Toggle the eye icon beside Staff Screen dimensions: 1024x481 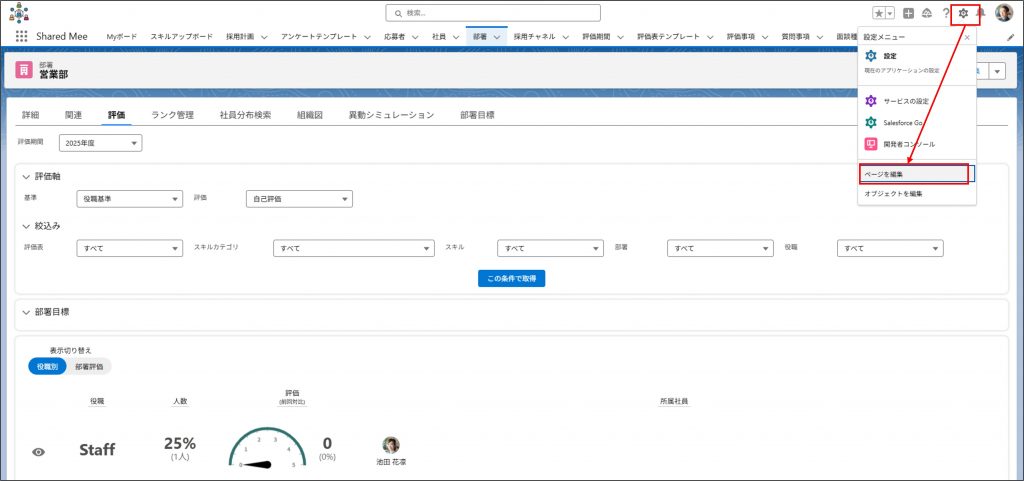[x=39, y=452]
